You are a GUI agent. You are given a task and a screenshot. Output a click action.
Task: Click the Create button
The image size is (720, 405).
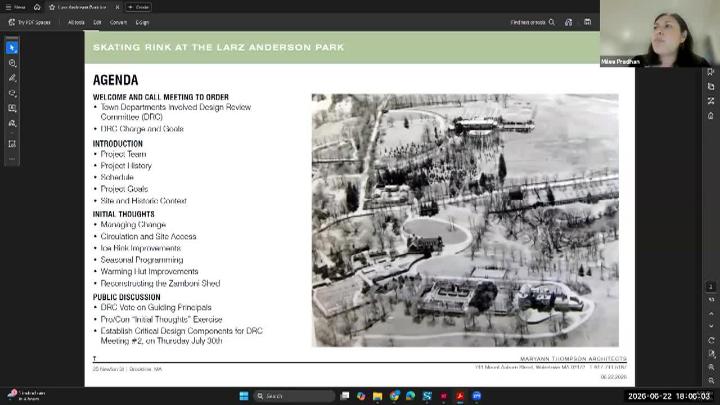click(x=138, y=7)
